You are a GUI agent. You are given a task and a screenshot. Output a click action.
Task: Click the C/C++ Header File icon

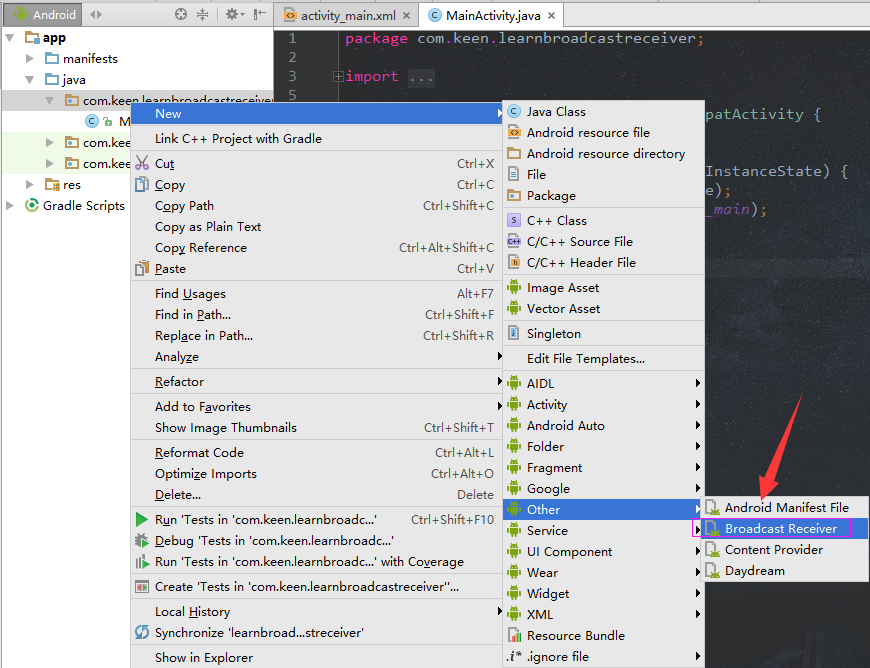click(x=514, y=262)
